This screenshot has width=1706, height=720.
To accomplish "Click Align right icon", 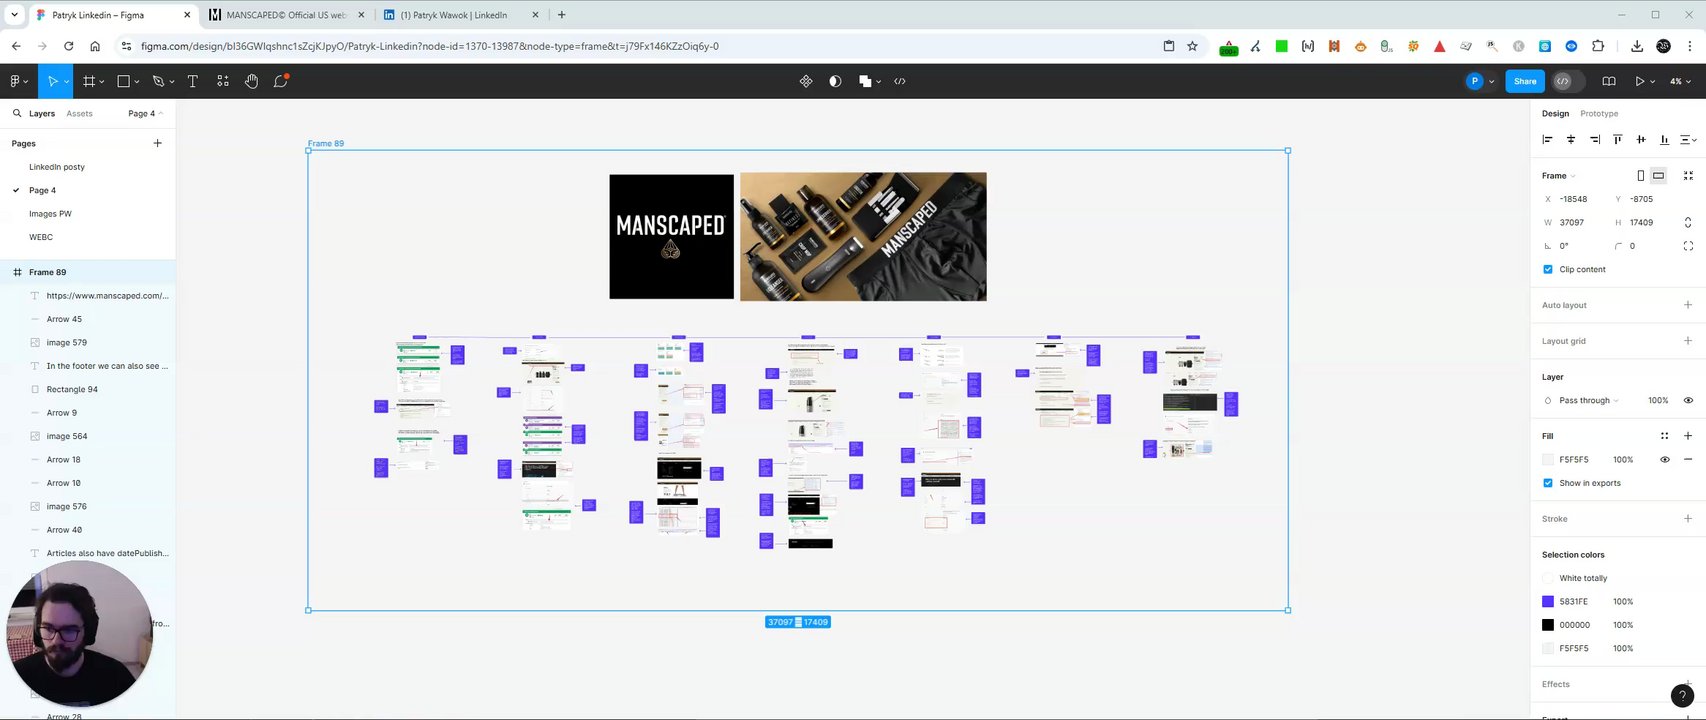I will pyautogui.click(x=1594, y=139).
